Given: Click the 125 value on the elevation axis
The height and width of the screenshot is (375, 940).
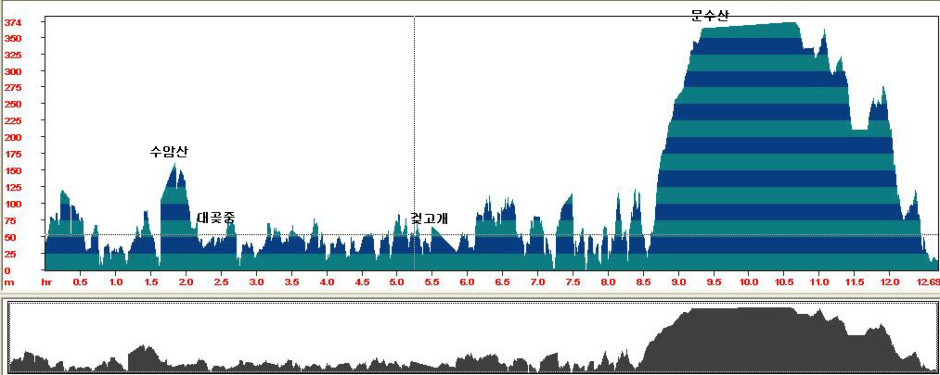Looking at the screenshot, I should [x=13, y=187].
